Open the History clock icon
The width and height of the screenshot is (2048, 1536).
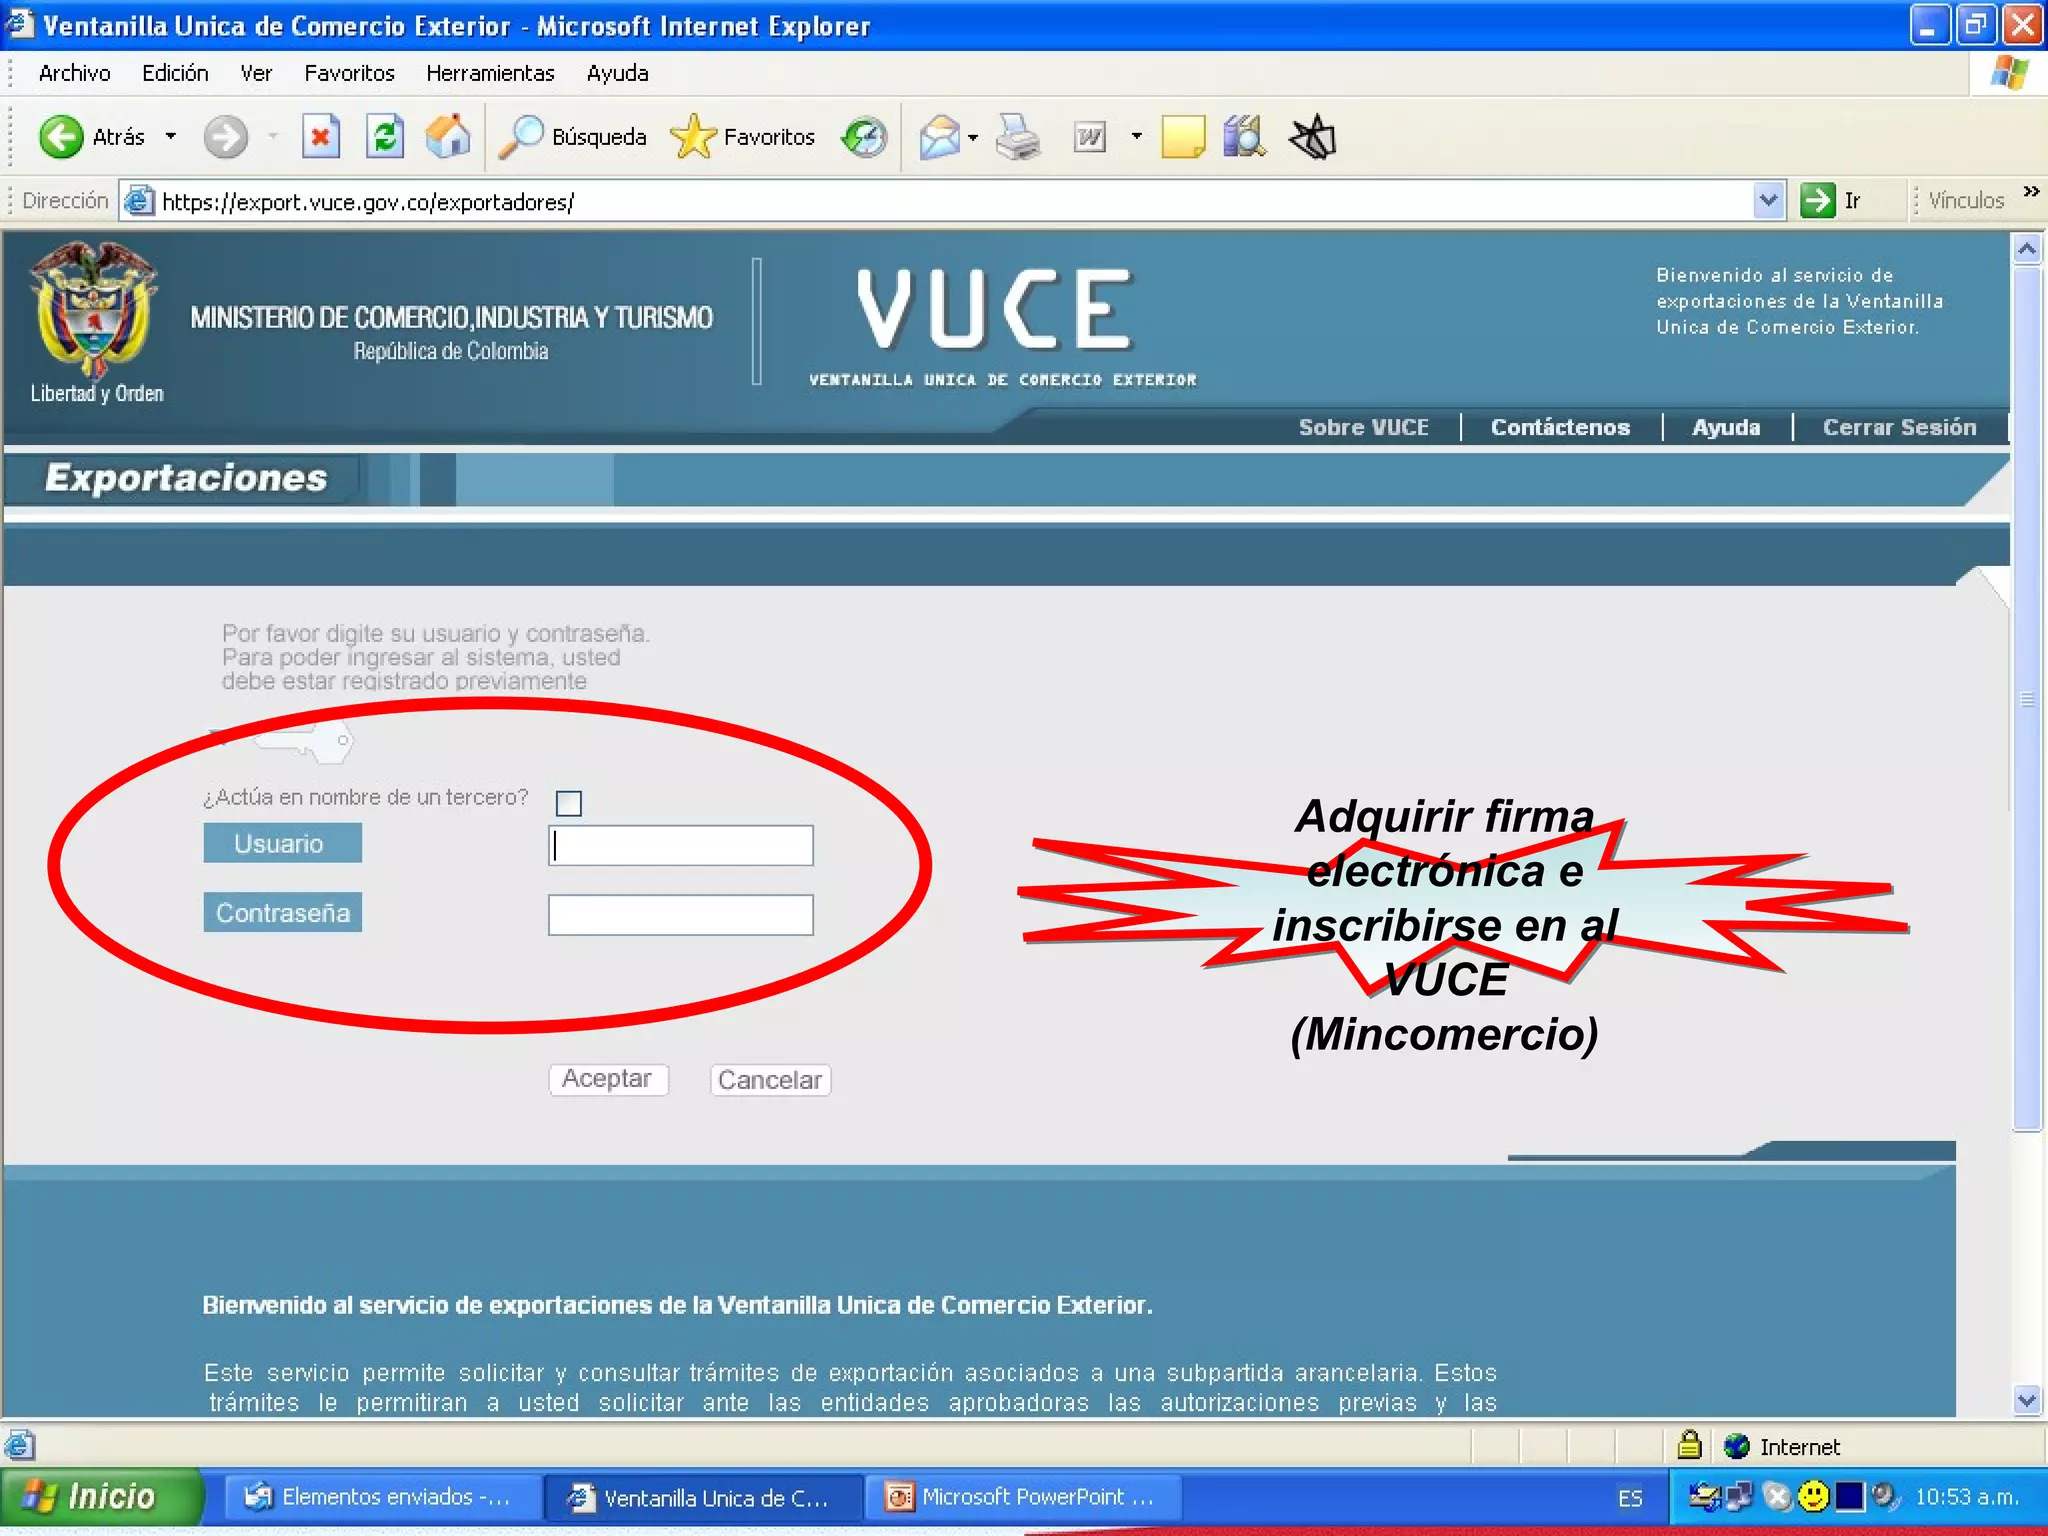tap(864, 137)
